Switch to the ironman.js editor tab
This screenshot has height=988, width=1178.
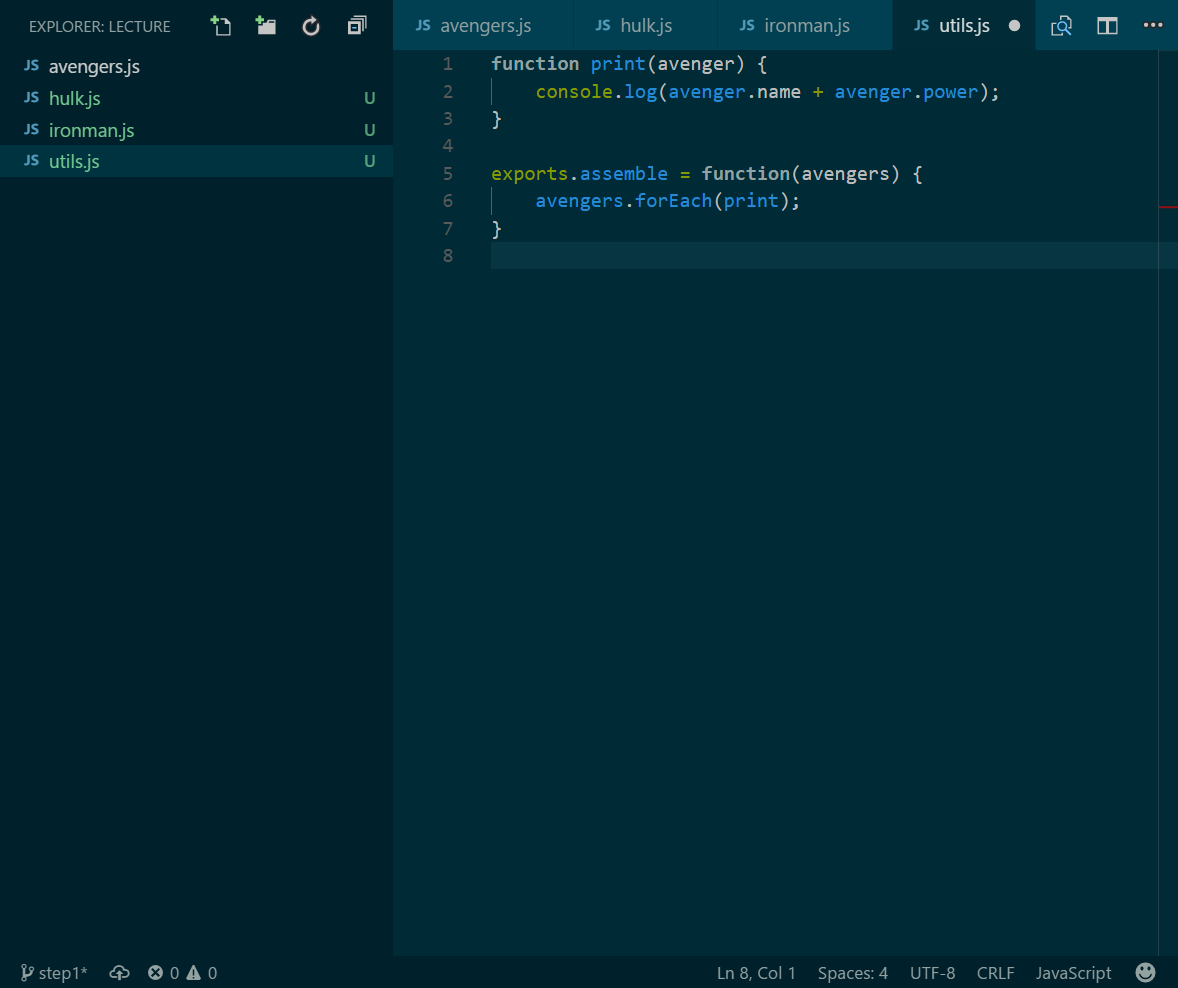pos(805,26)
